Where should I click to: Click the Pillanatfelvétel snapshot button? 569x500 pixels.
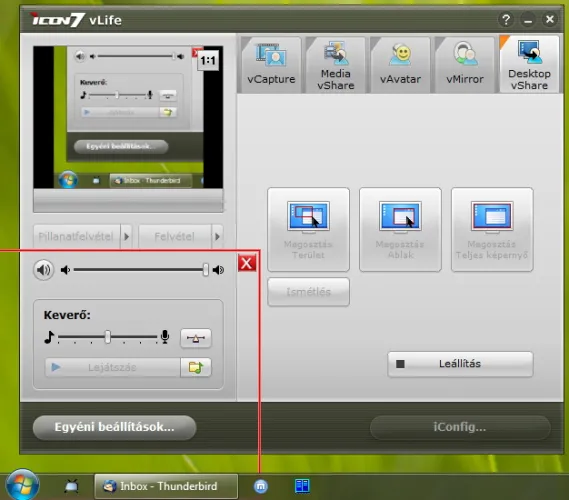coord(77,237)
